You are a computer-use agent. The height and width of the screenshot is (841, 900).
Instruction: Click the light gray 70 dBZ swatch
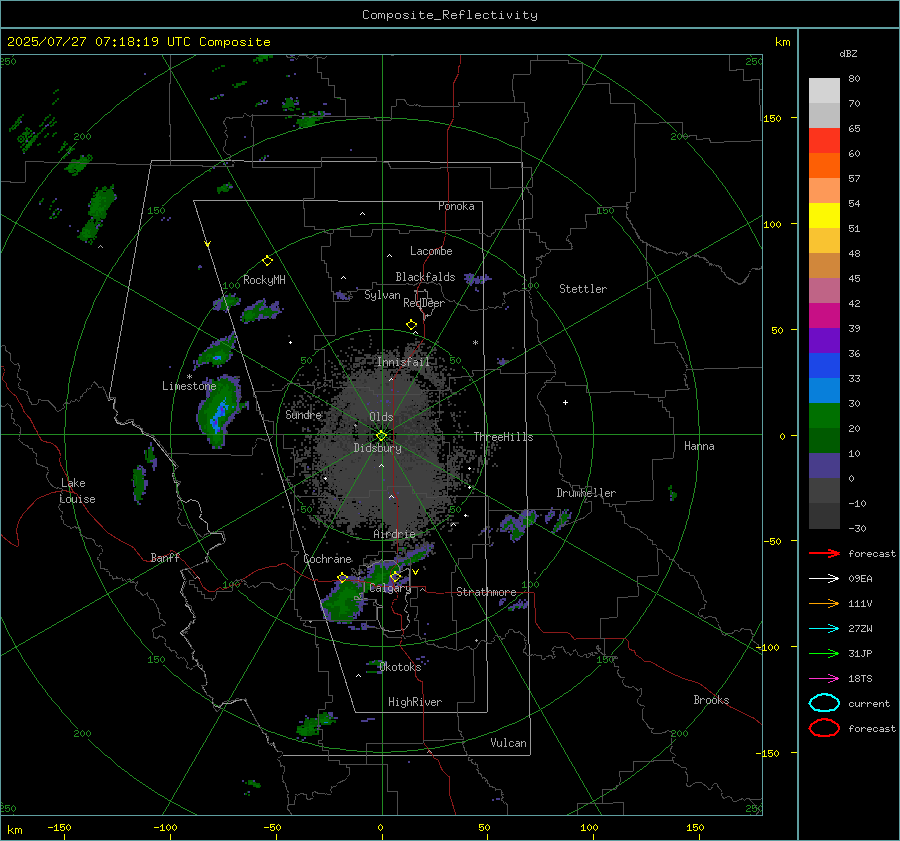[x=824, y=91]
